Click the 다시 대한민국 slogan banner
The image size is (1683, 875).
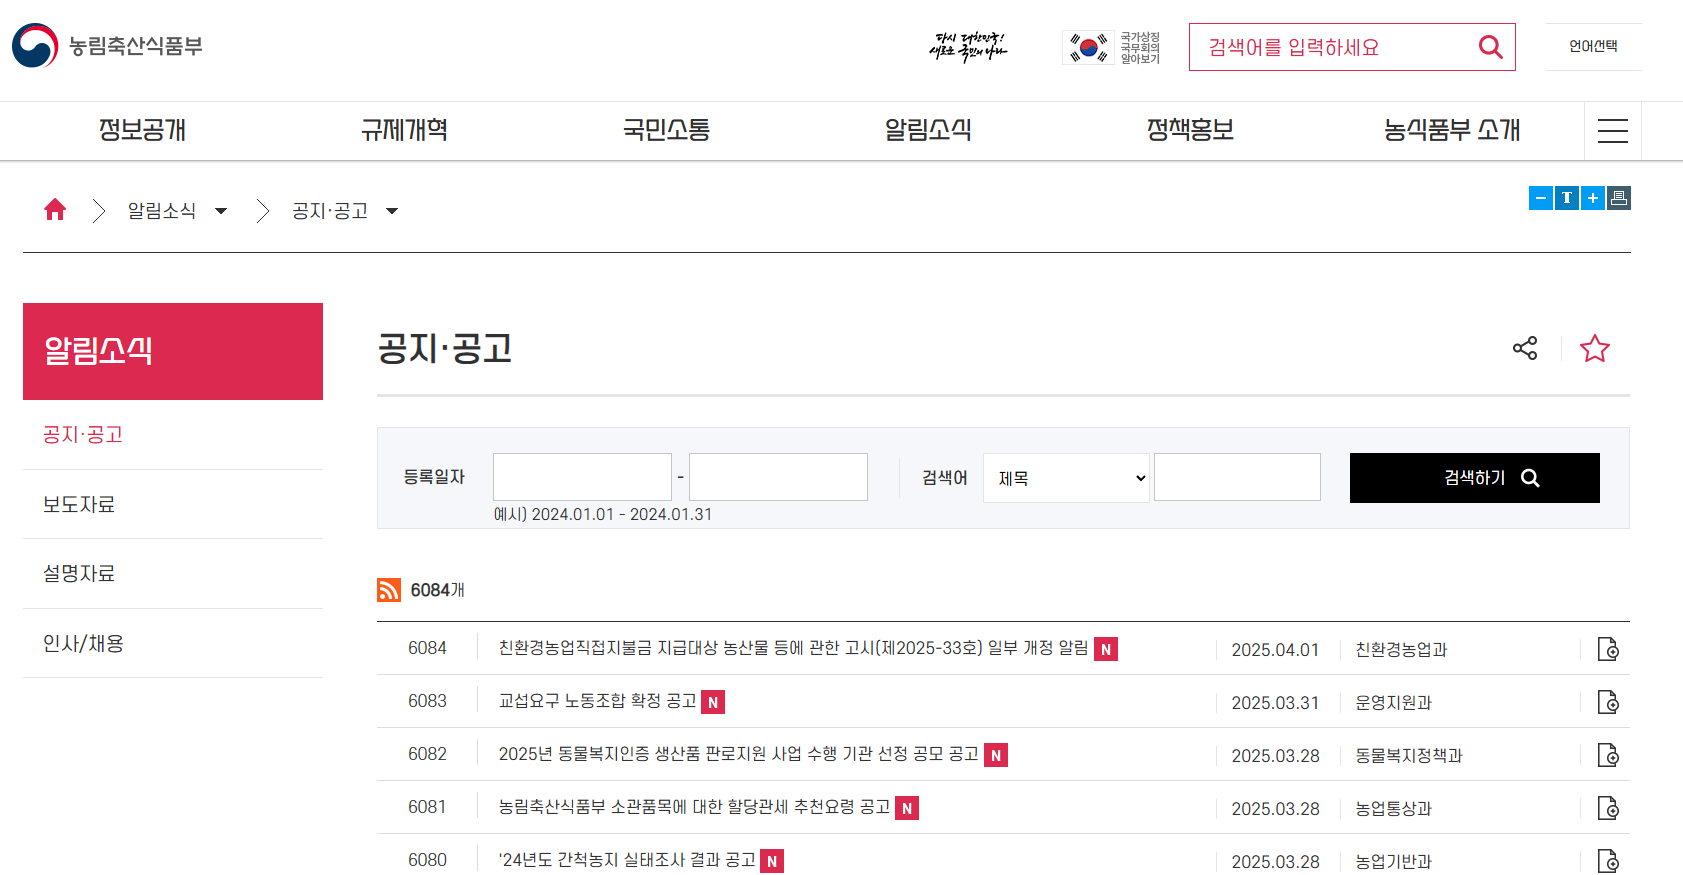(968, 46)
